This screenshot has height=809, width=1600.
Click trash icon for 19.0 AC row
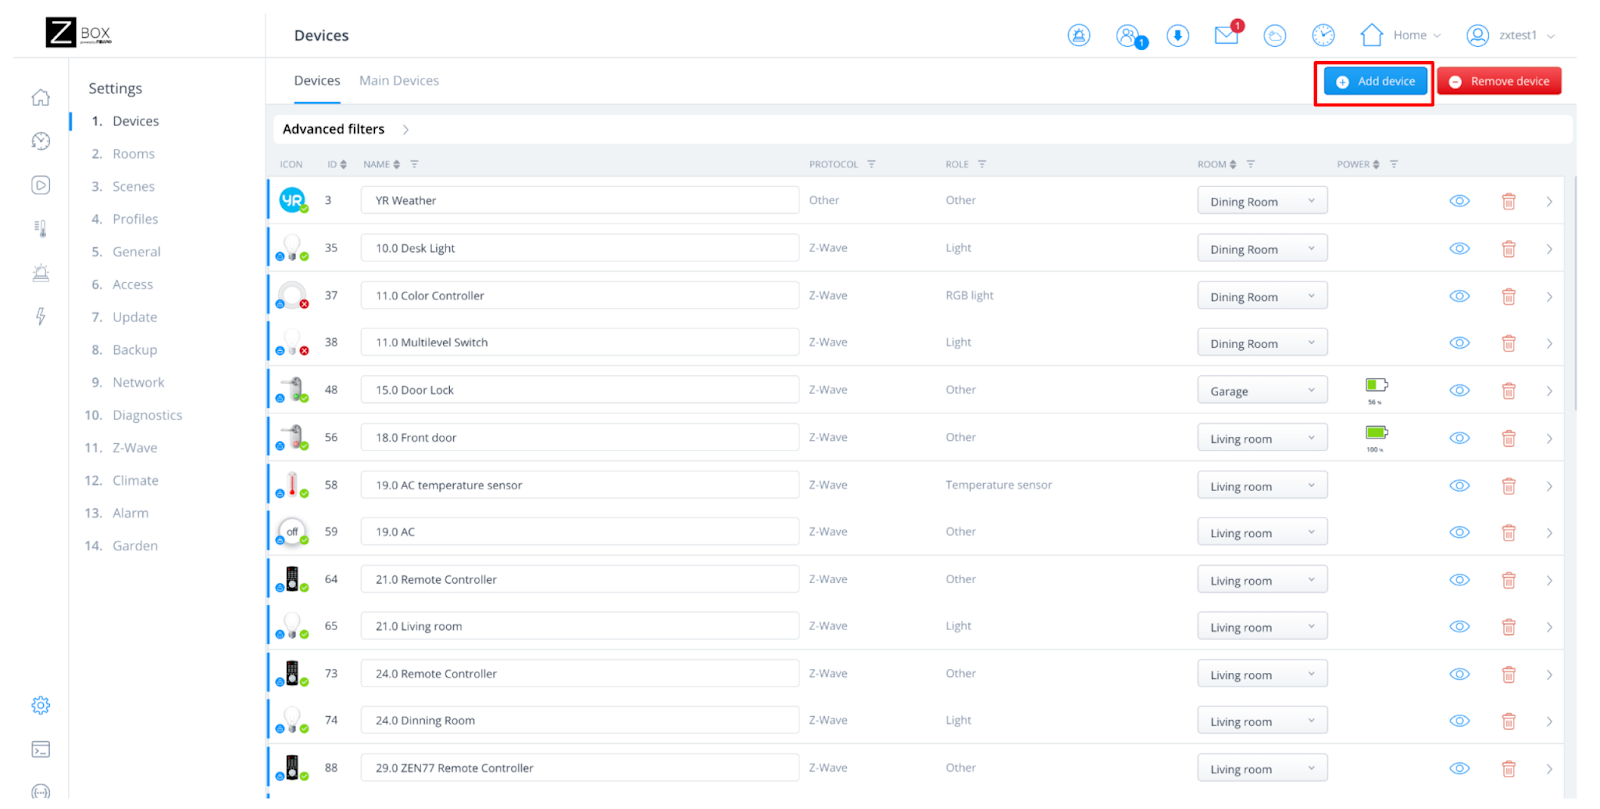(x=1508, y=533)
